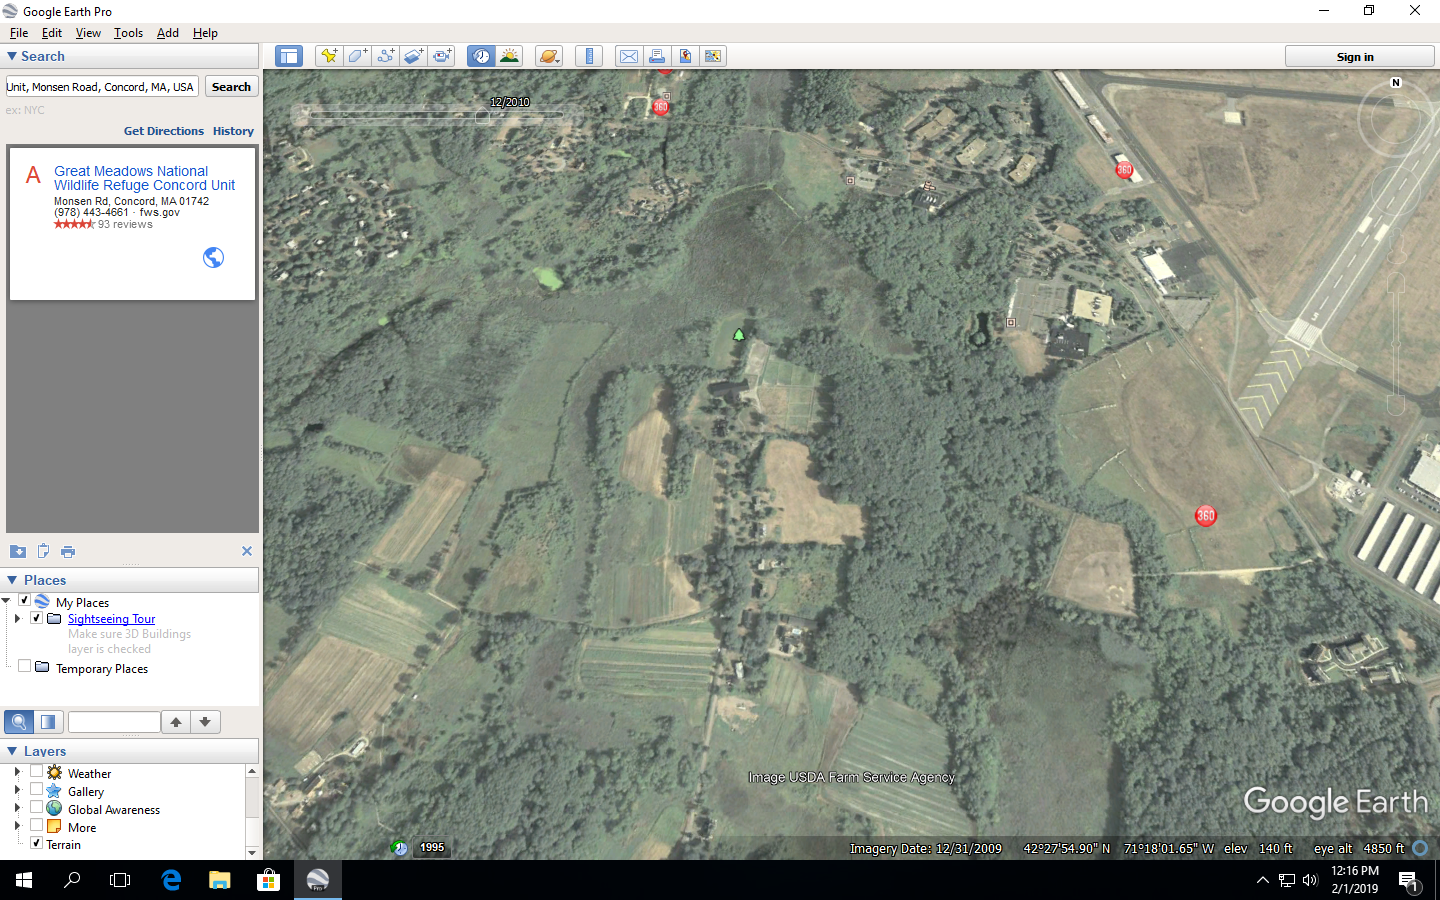Click the Get Directions link

pos(164,131)
